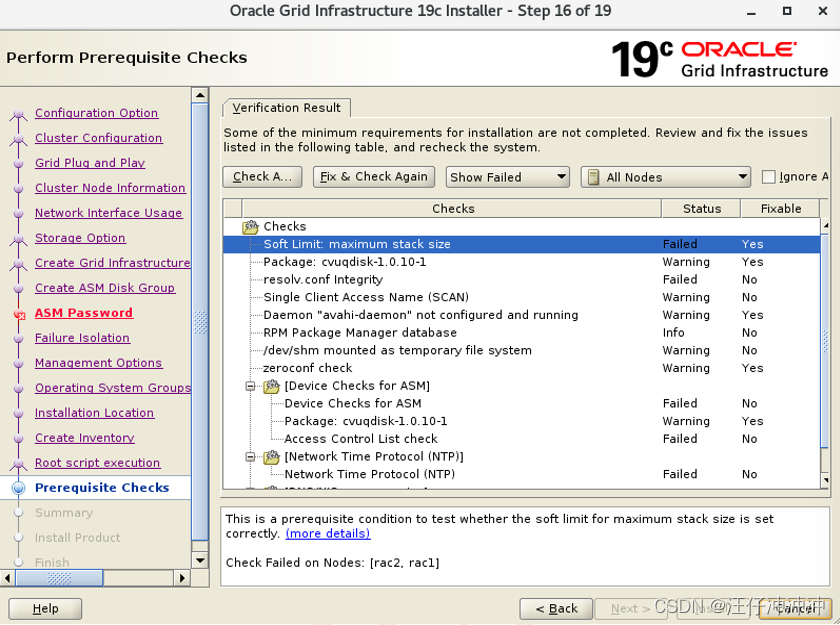This screenshot has width=840, height=625.
Task: Open the Management Options step
Action: [98, 363]
